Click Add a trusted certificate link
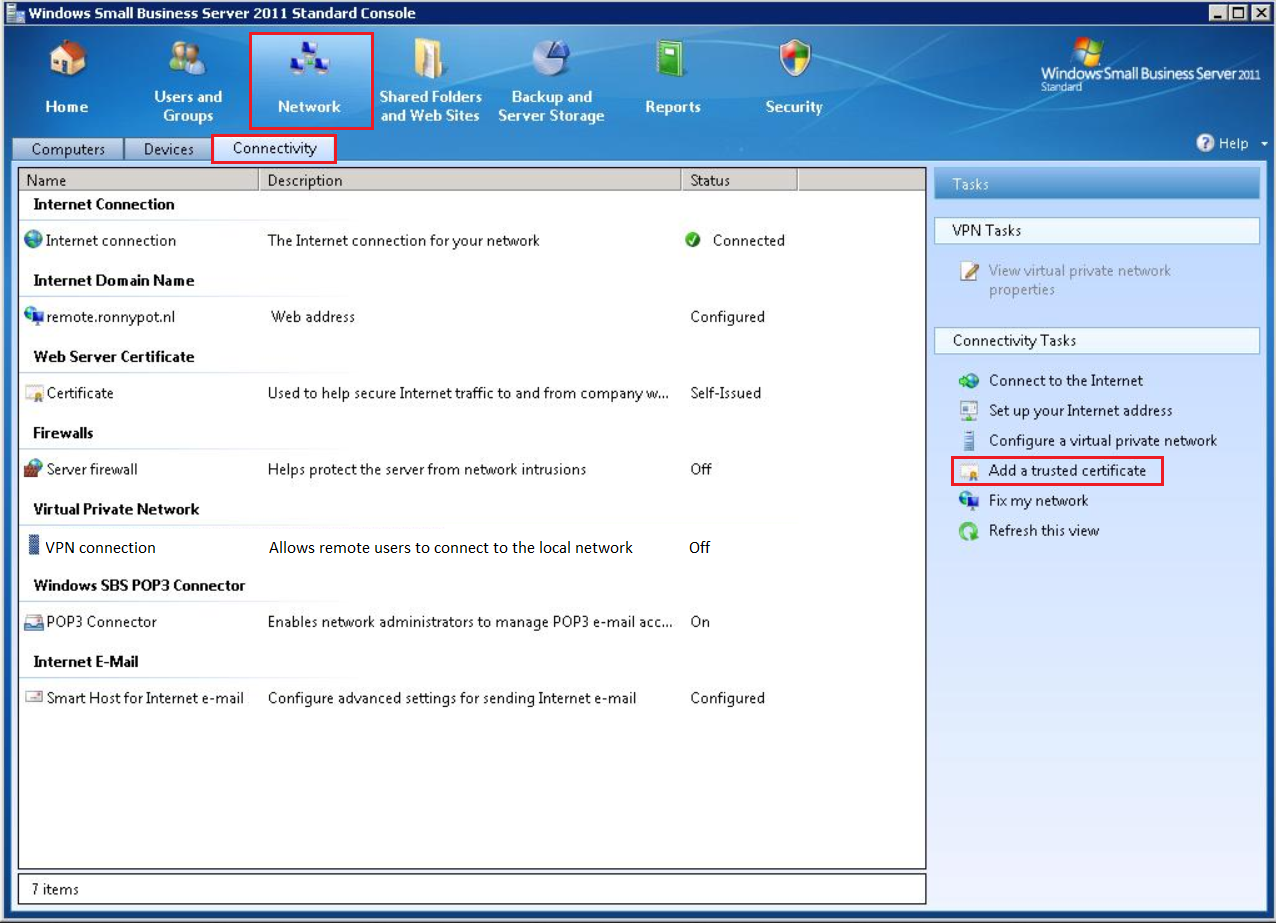This screenshot has height=923, width=1276. (x=1067, y=470)
